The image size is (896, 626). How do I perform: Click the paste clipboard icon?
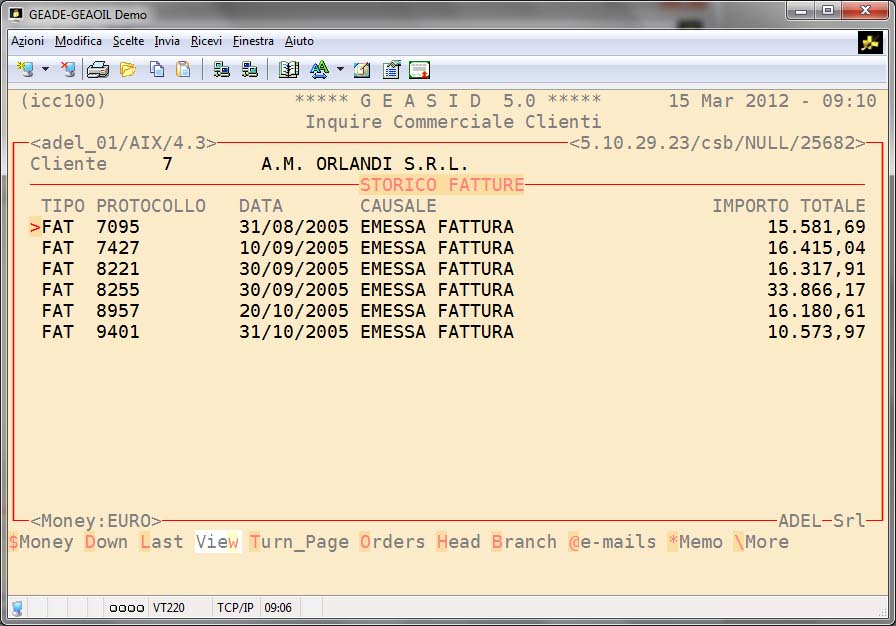point(183,69)
